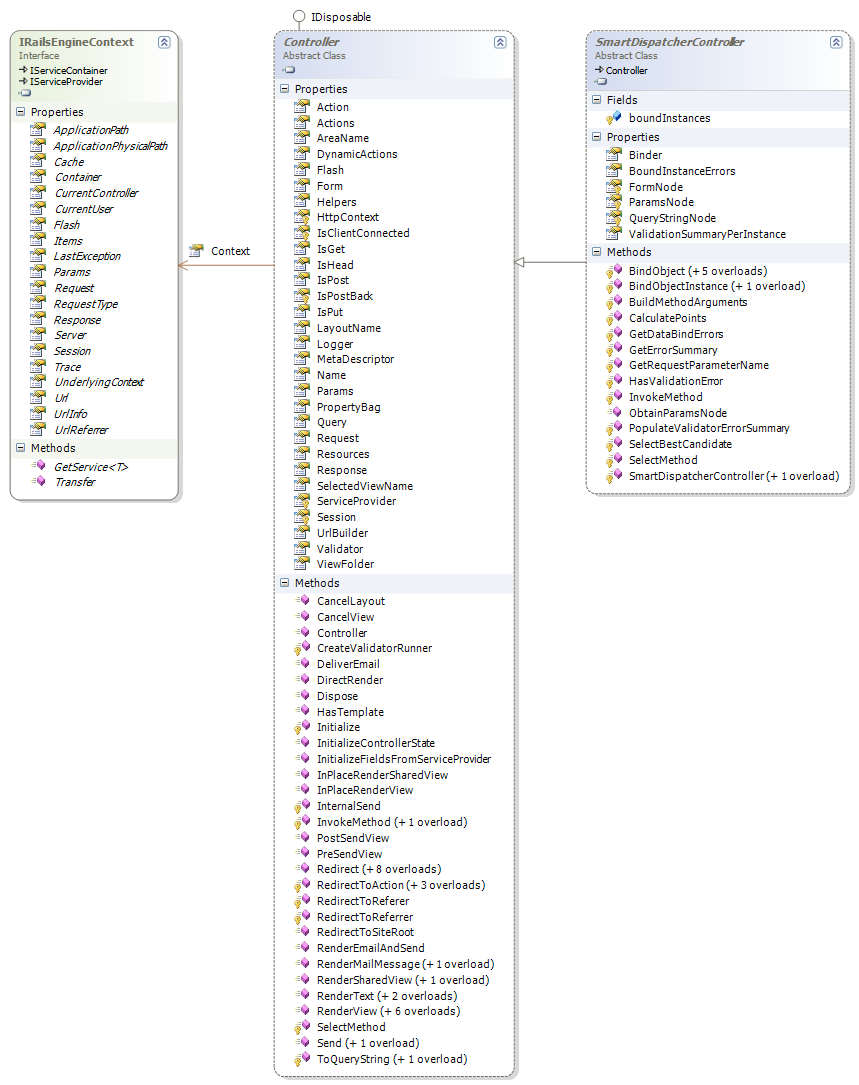The width and height of the screenshot is (859, 1085).
Task: Collapse Properties section in IRailsEngineContext
Action: pos(21,111)
